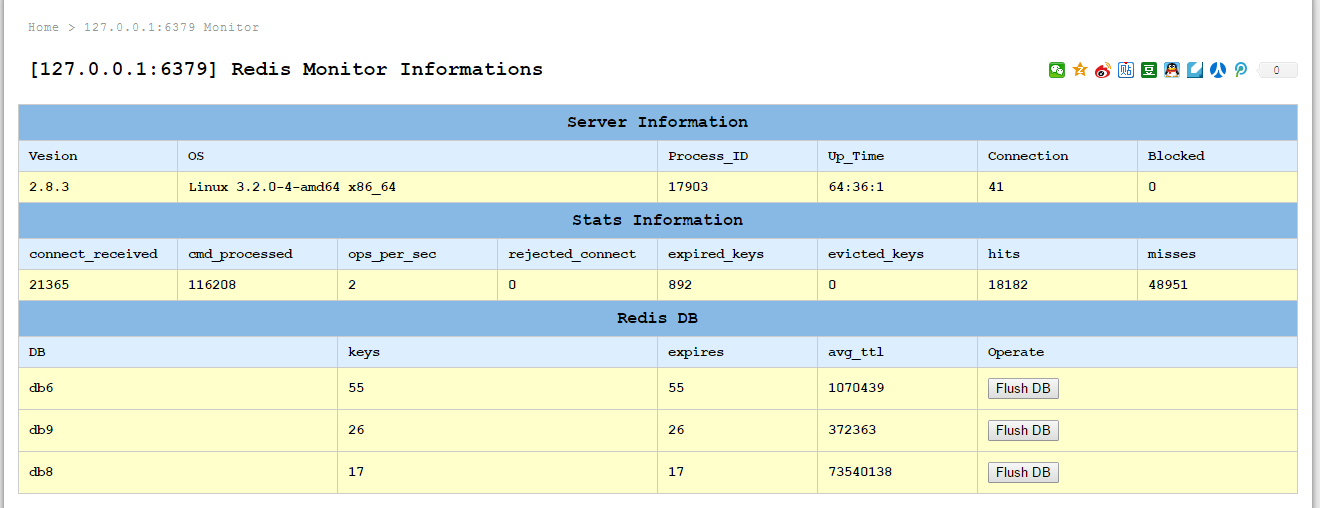This screenshot has width=1320, height=508.
Task: Share to Renren via blue circle icon
Action: pyautogui.click(x=1218, y=70)
